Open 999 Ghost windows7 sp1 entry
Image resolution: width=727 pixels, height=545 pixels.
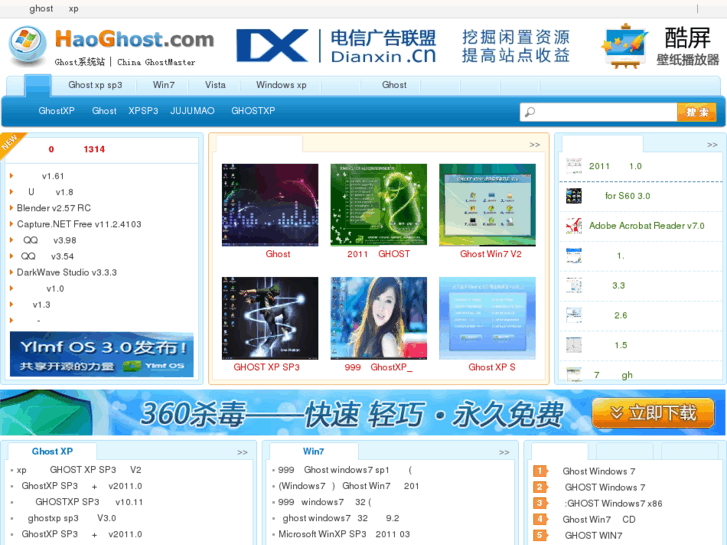tap(345, 470)
